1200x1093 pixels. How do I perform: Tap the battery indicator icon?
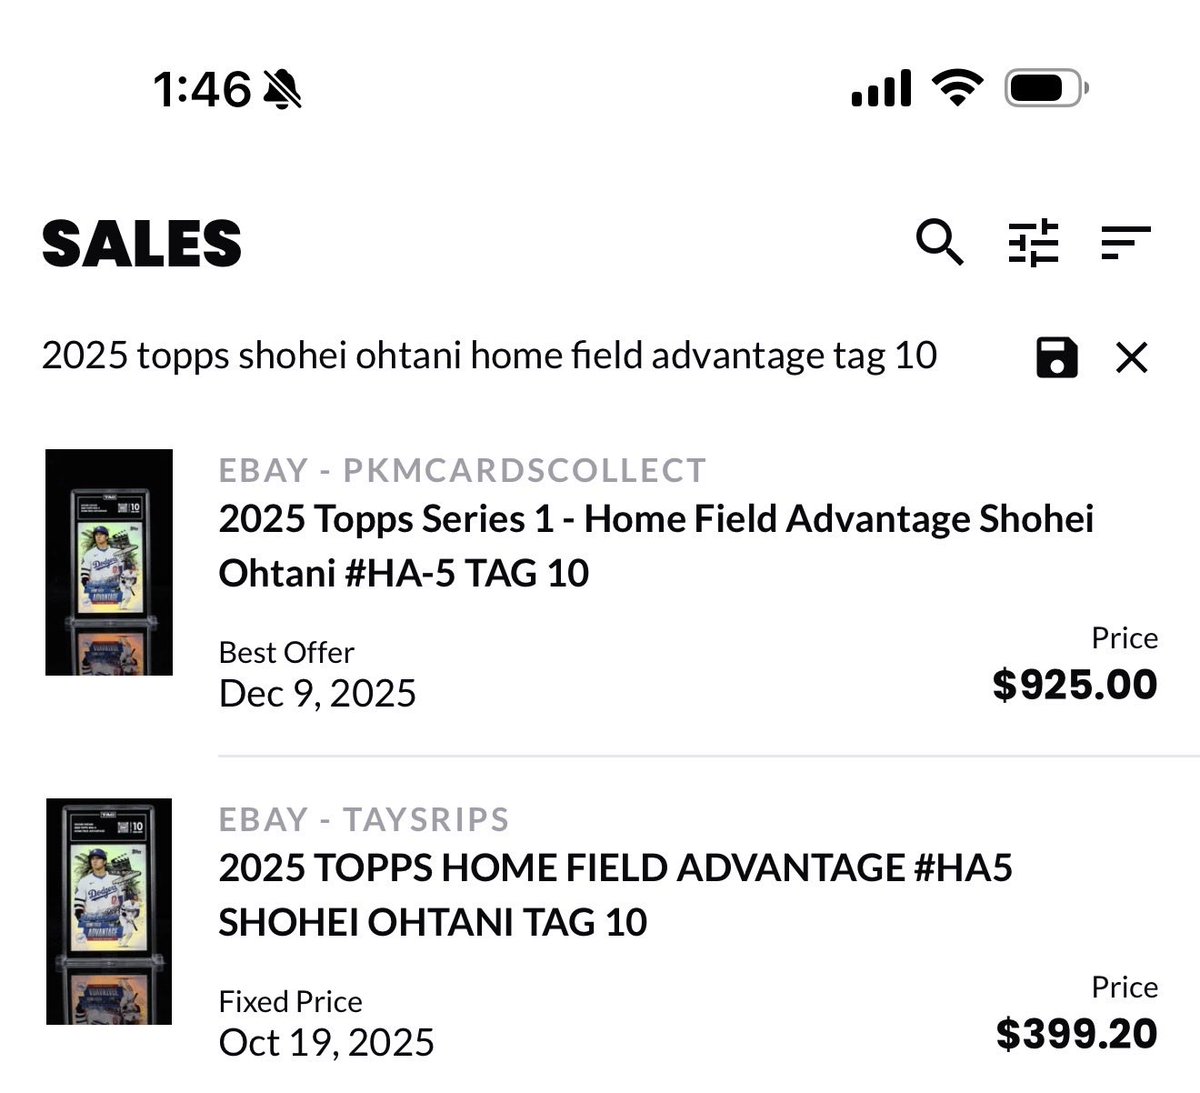click(1046, 88)
